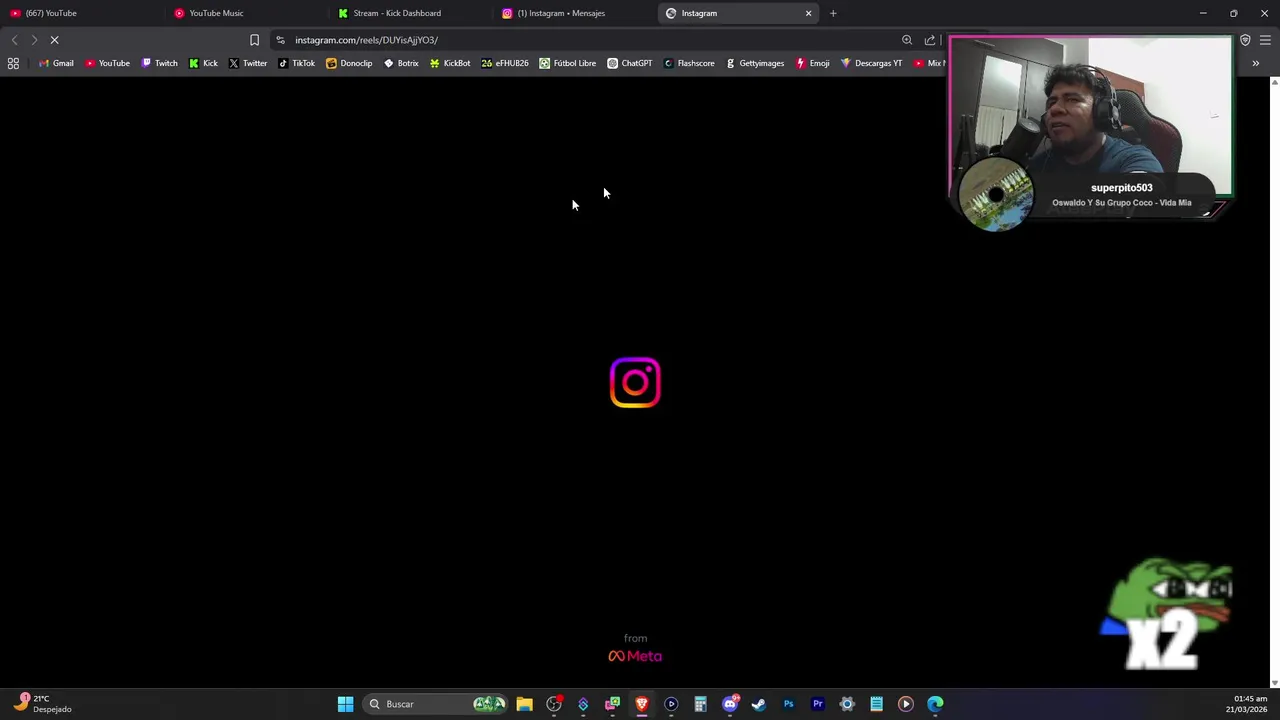Bookmark this page
Viewport: 1280px width, 720px height.
click(x=254, y=40)
